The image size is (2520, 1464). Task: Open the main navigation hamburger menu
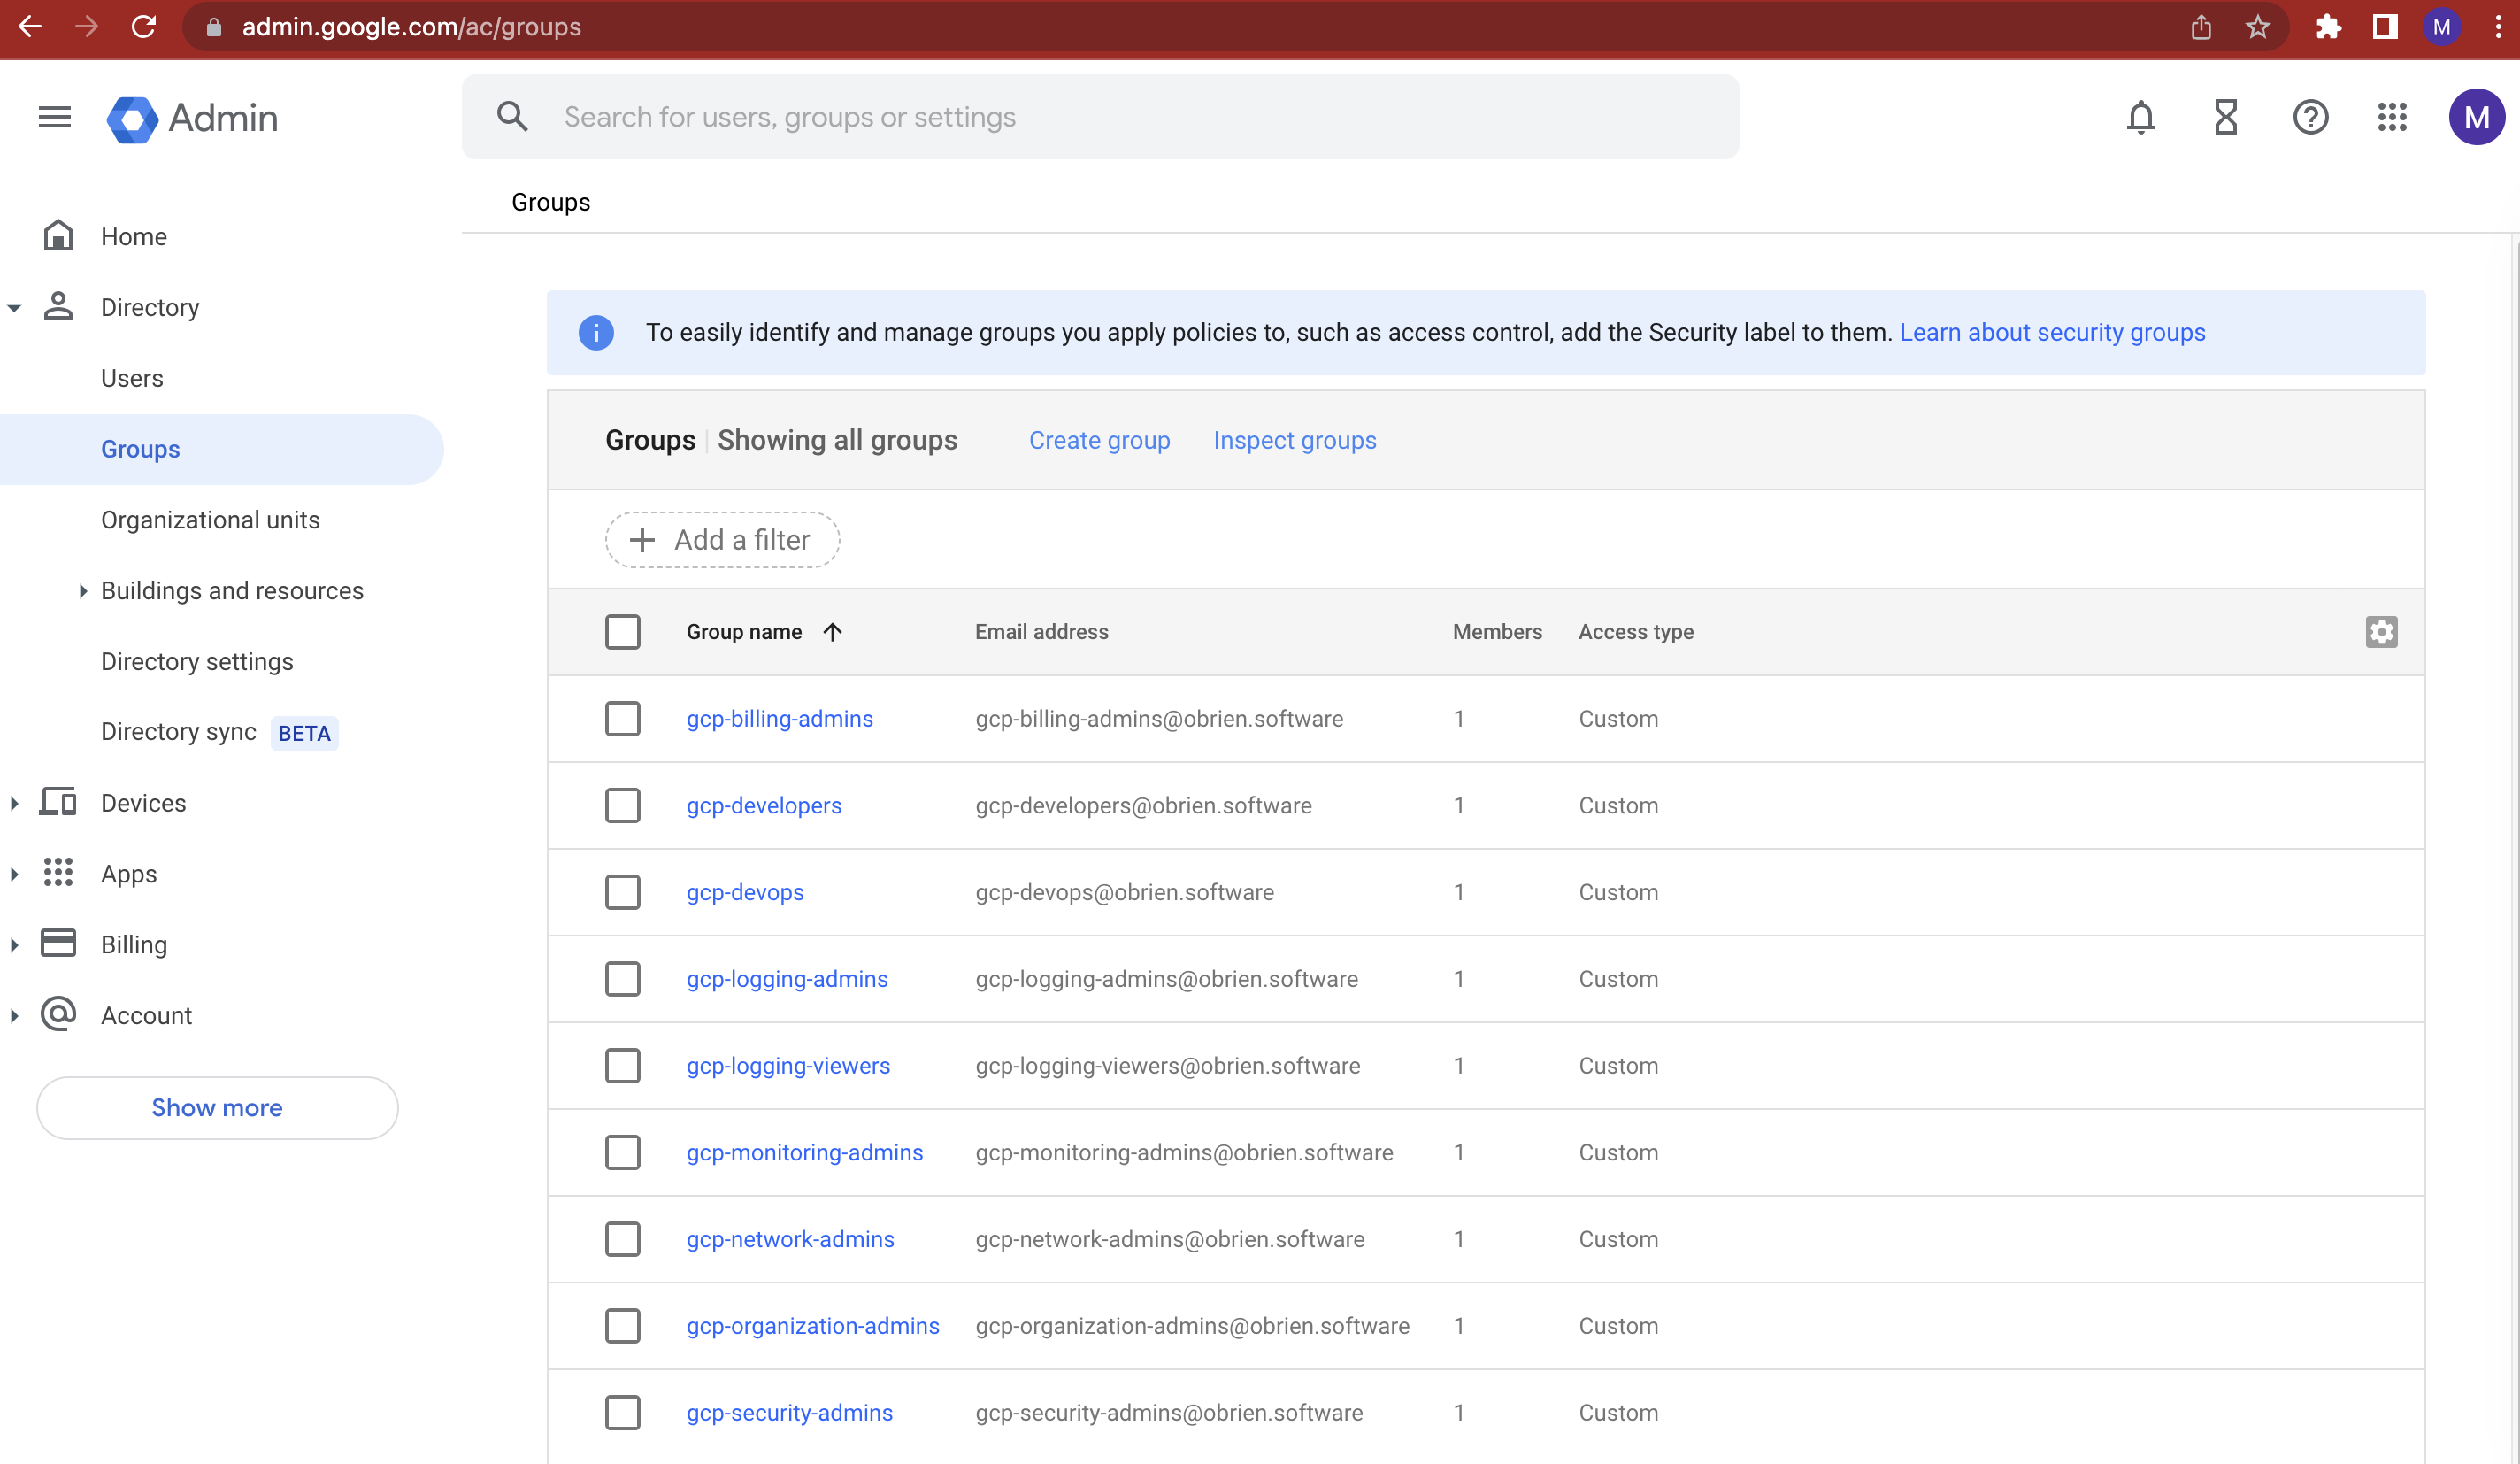(53, 117)
